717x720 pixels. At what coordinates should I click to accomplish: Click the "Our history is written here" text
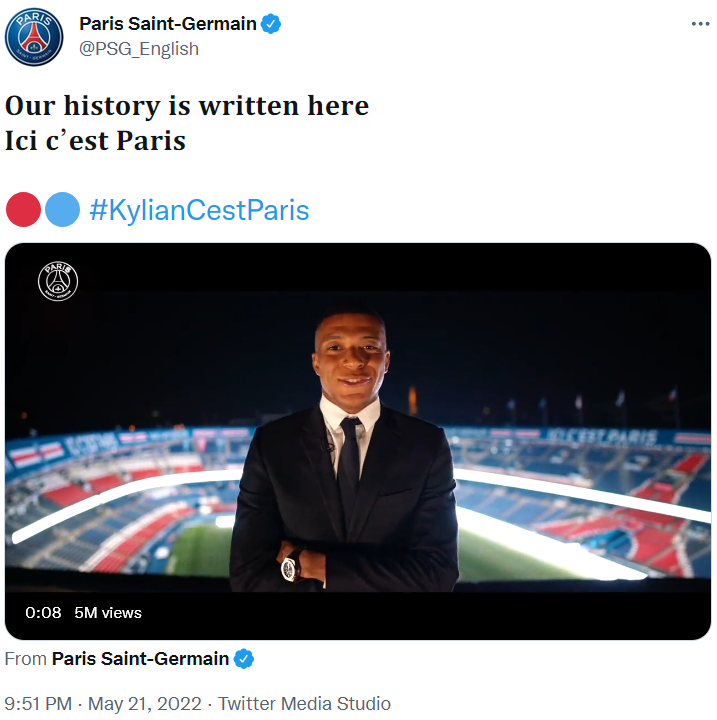pos(187,105)
